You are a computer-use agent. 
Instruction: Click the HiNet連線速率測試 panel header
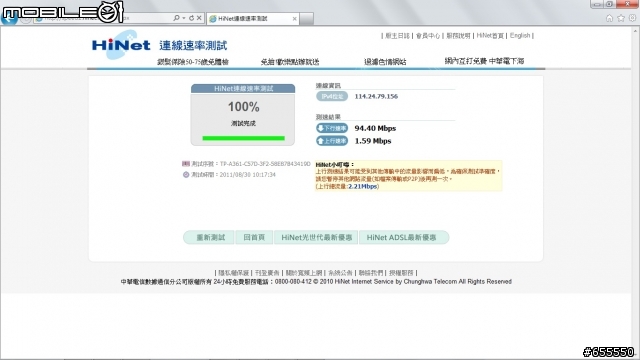tap(243, 89)
